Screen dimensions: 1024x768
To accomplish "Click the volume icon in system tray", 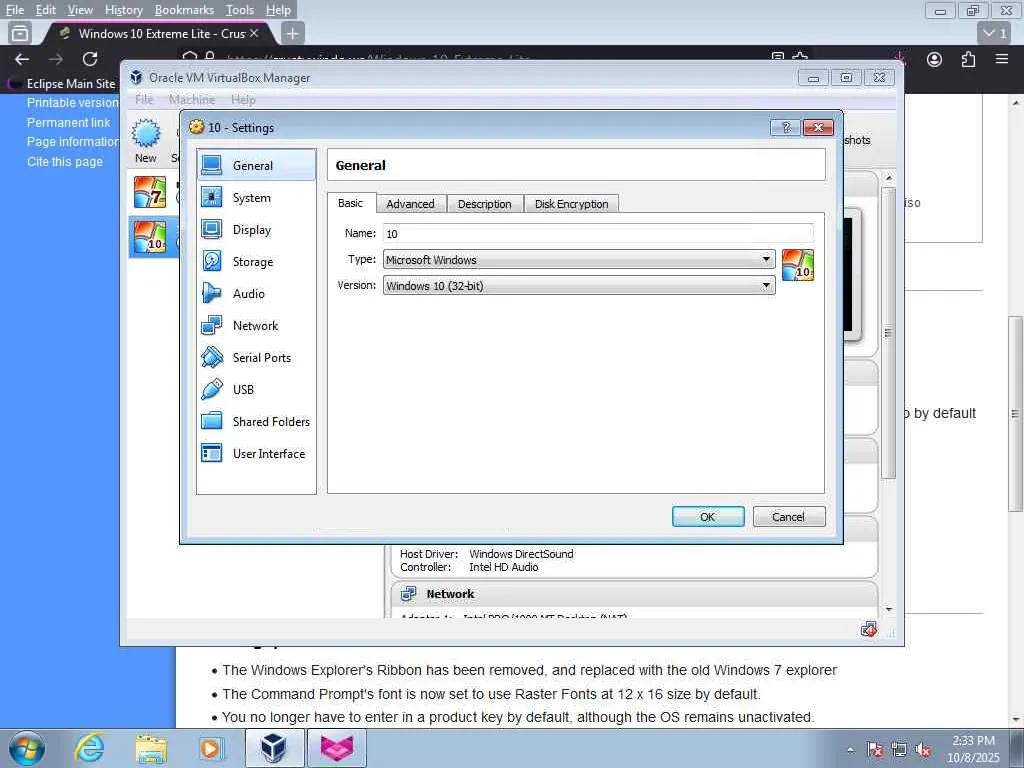I will coord(924,750).
